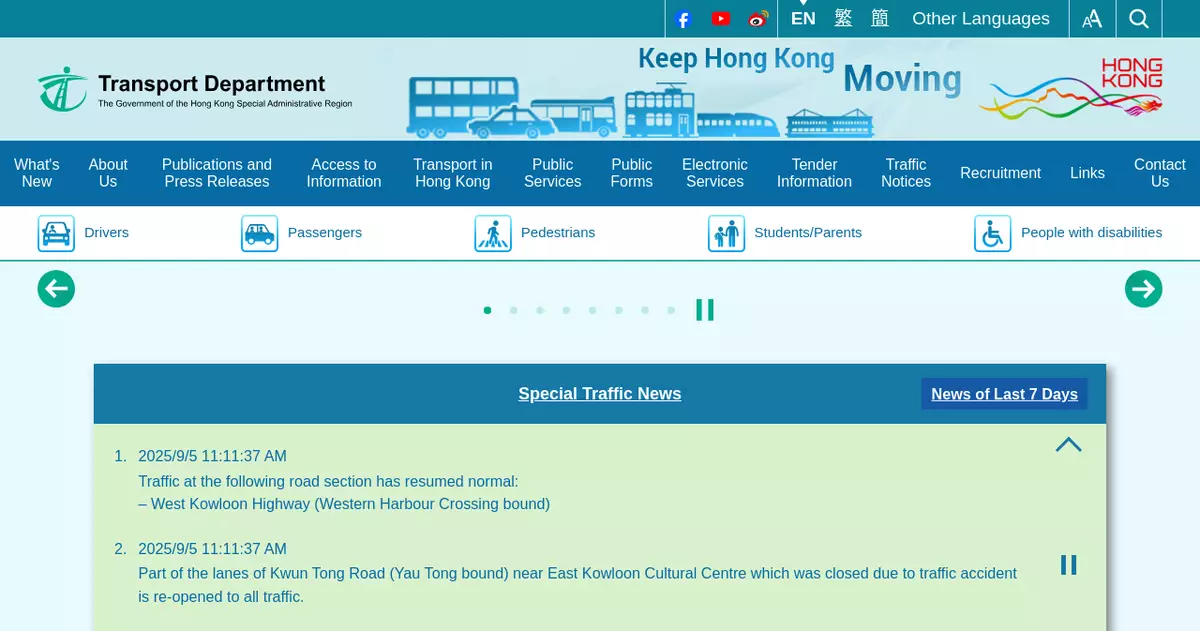The height and width of the screenshot is (631, 1200).
Task: Go to next banner with right arrow
Action: pyautogui.click(x=1143, y=289)
